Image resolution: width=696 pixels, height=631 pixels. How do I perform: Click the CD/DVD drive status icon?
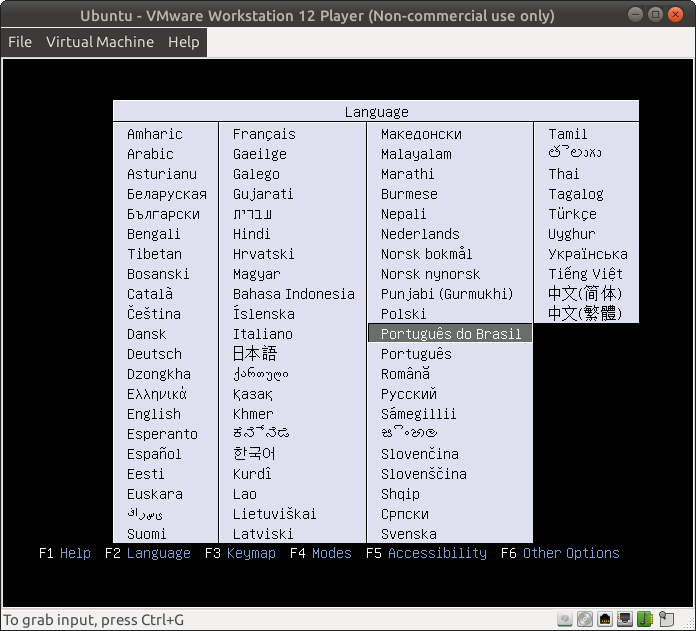tap(585, 619)
